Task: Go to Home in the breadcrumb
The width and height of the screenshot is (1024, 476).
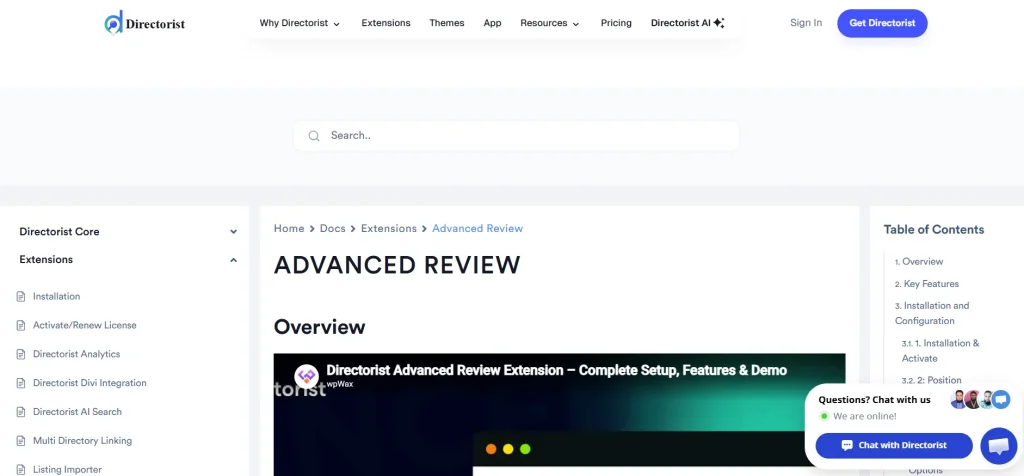Action: (289, 229)
